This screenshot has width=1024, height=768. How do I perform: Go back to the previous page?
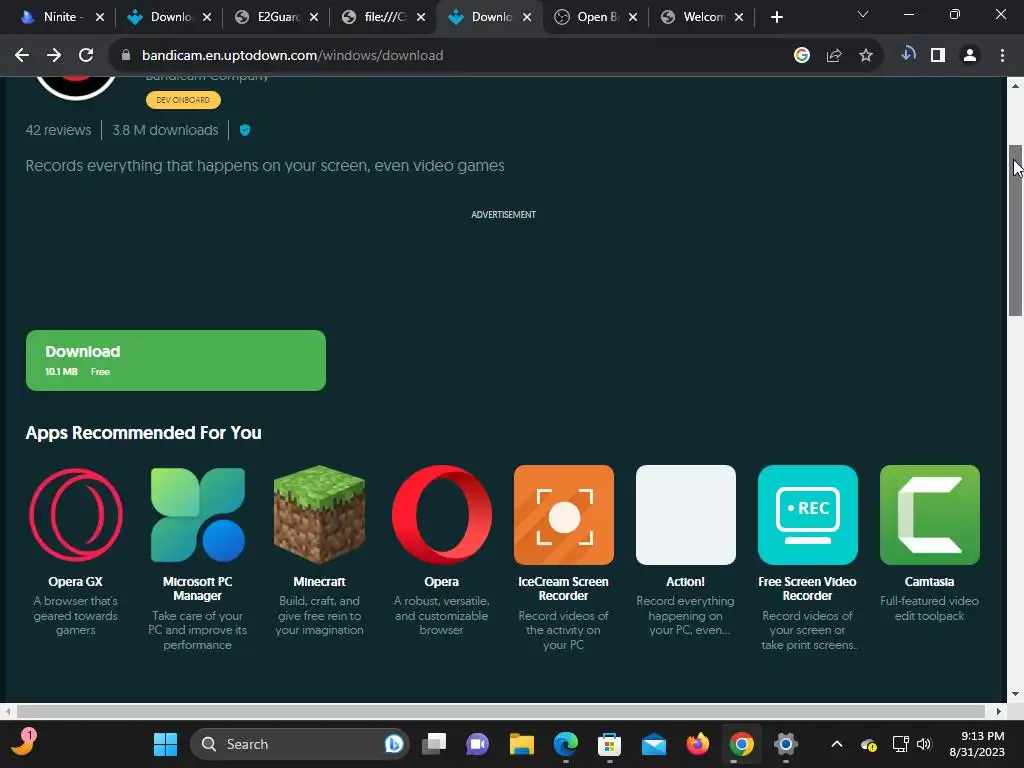[22, 56]
